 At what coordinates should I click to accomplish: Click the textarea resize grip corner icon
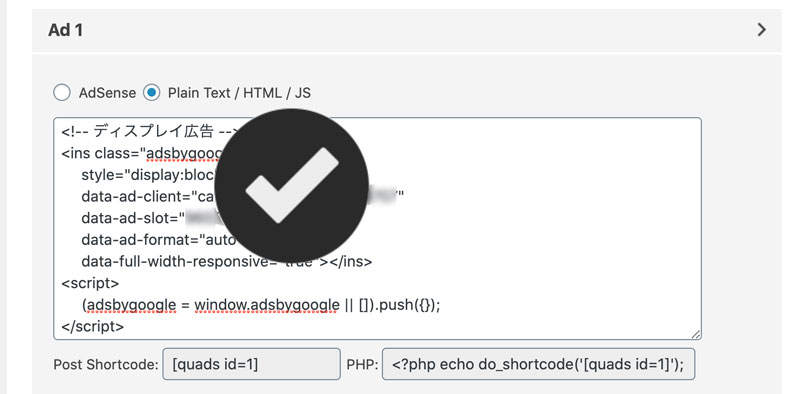point(696,334)
